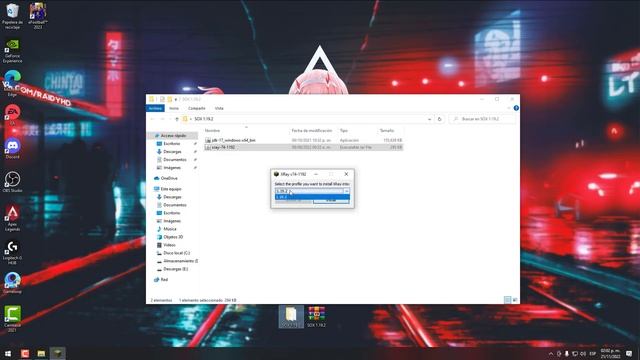
Task: Show hidden system tray icons
Action: click(551, 353)
